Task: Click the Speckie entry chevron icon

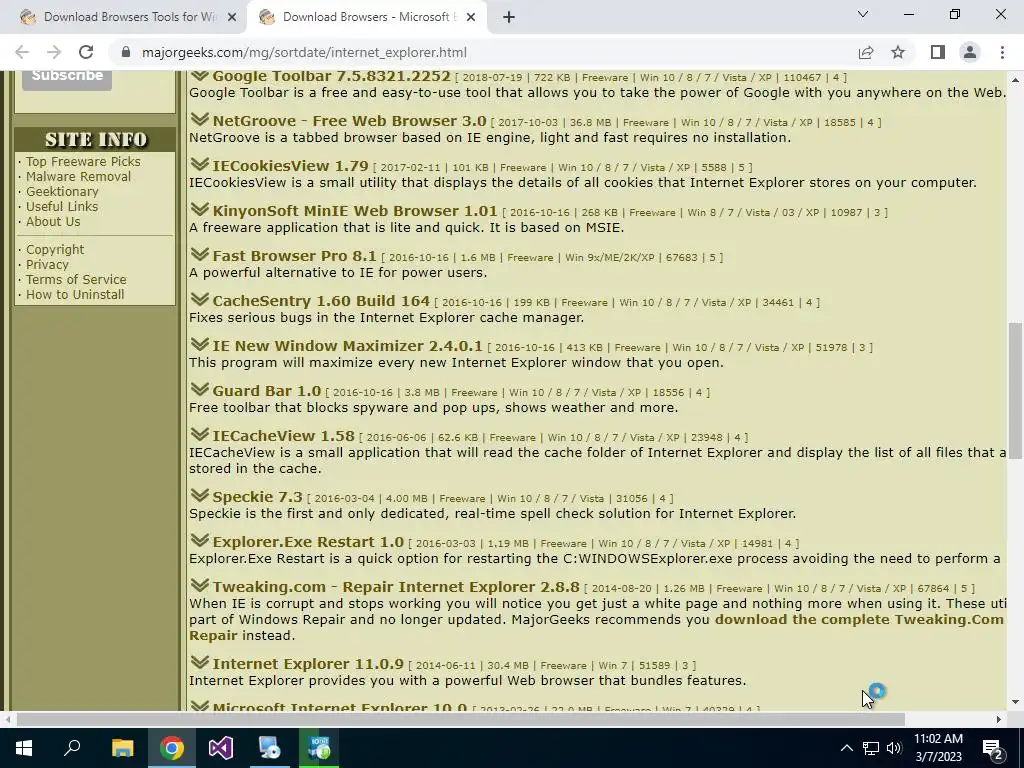Action: click(200, 496)
